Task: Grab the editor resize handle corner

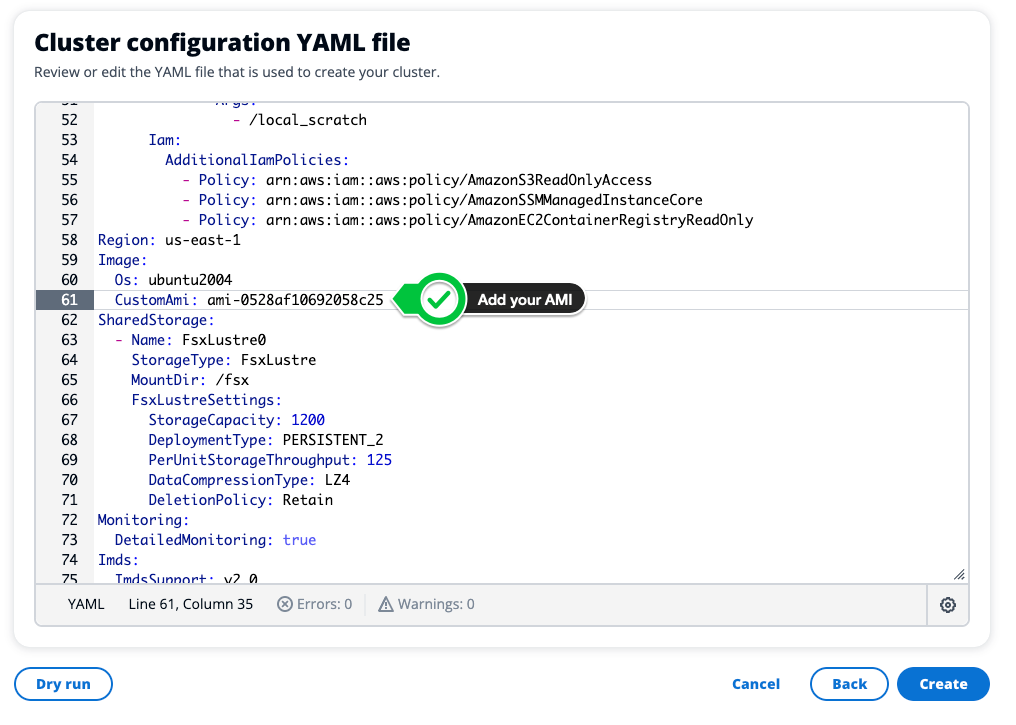Action: click(x=959, y=574)
